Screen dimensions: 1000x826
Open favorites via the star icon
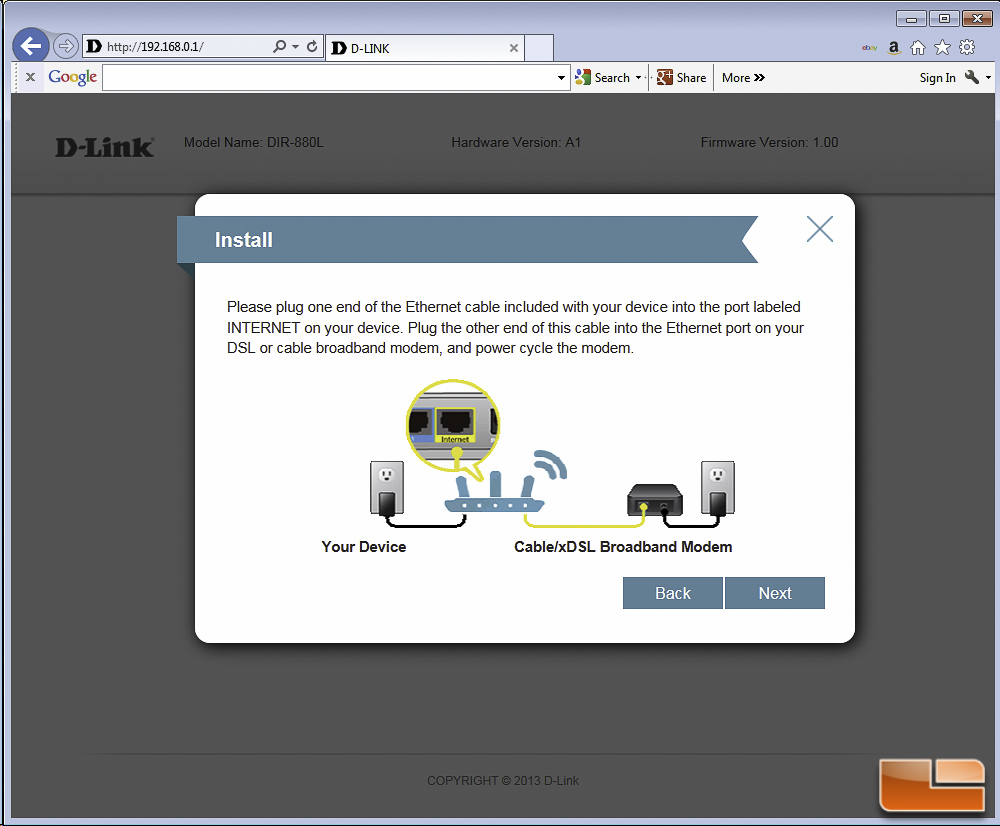(x=942, y=47)
